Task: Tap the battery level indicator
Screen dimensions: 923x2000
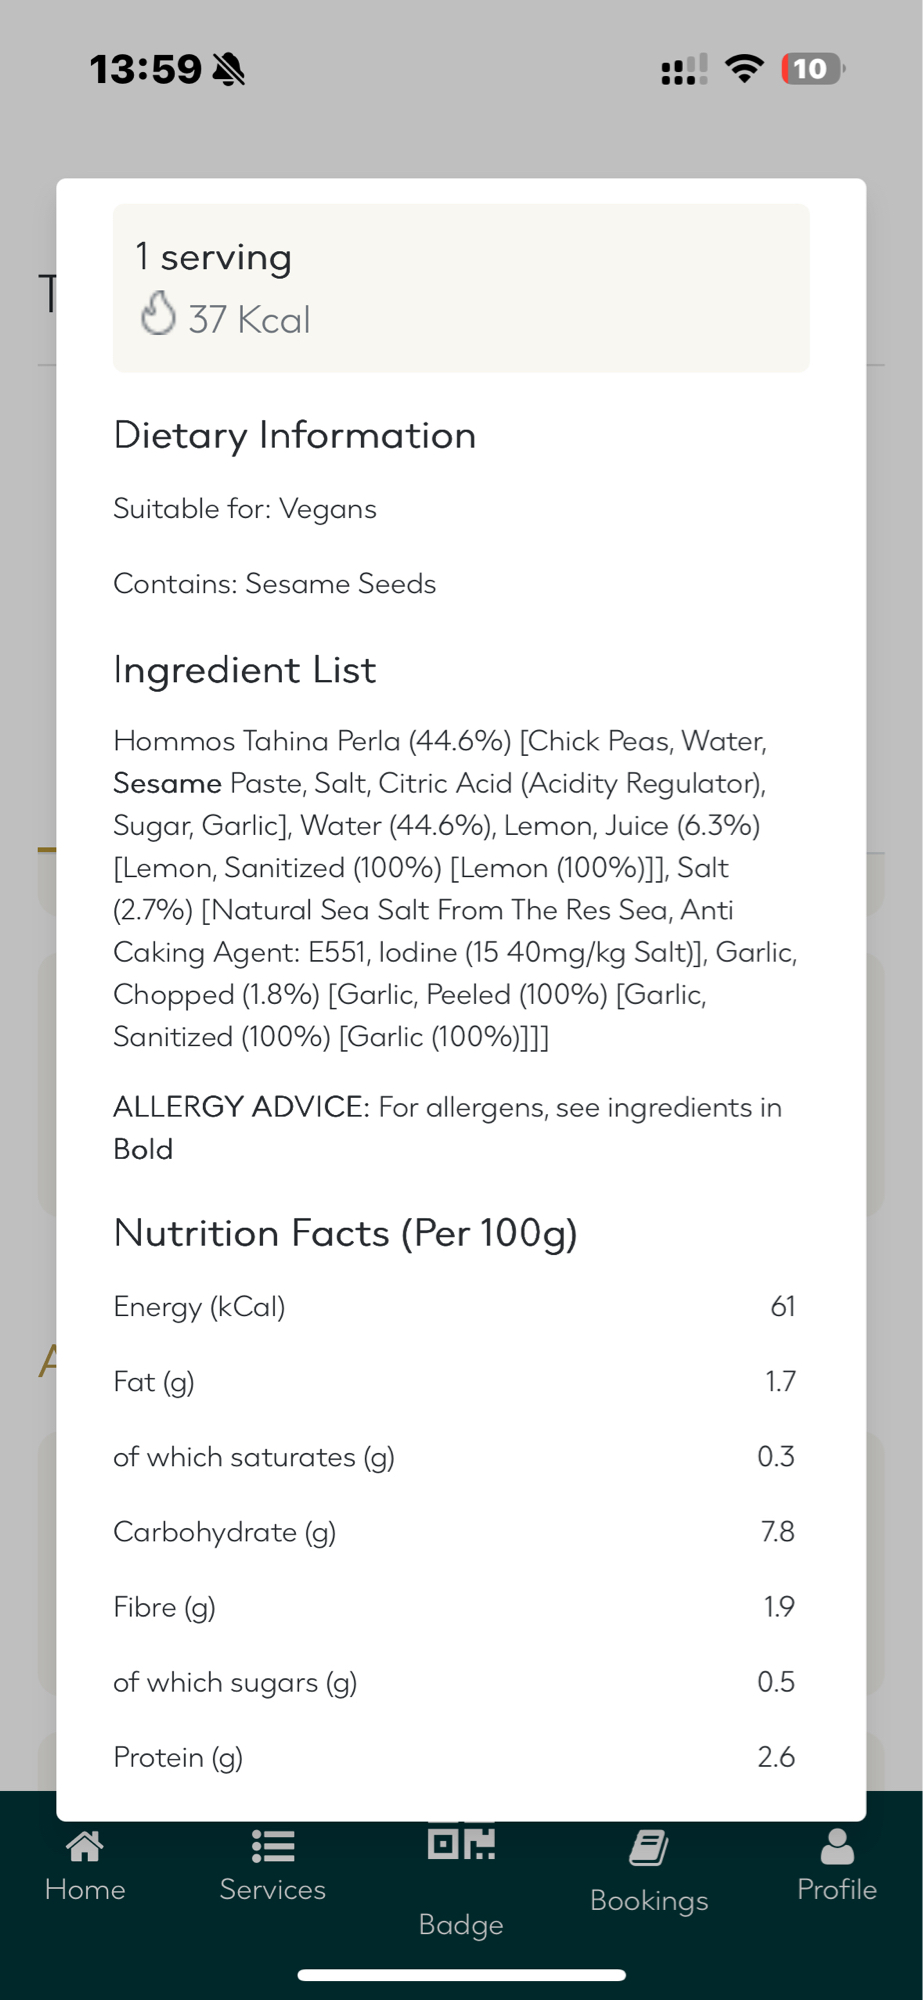Action: point(812,69)
